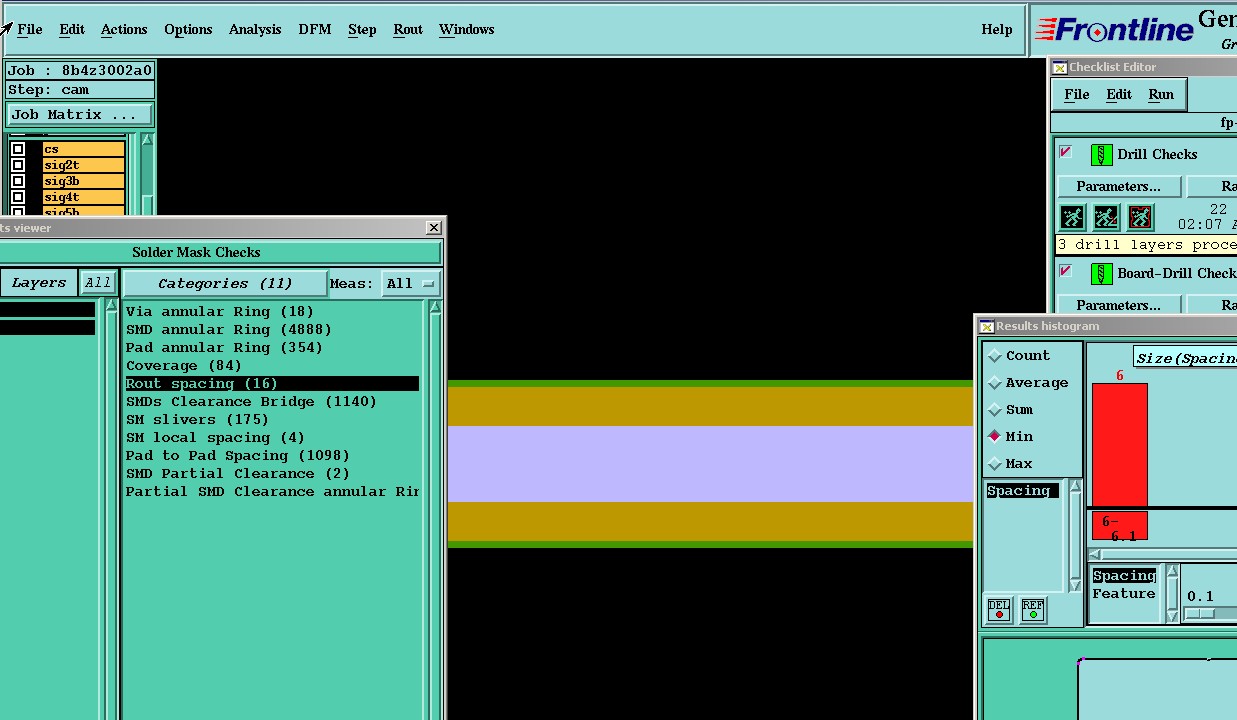Click the Job Matrix button

[x=80, y=115]
